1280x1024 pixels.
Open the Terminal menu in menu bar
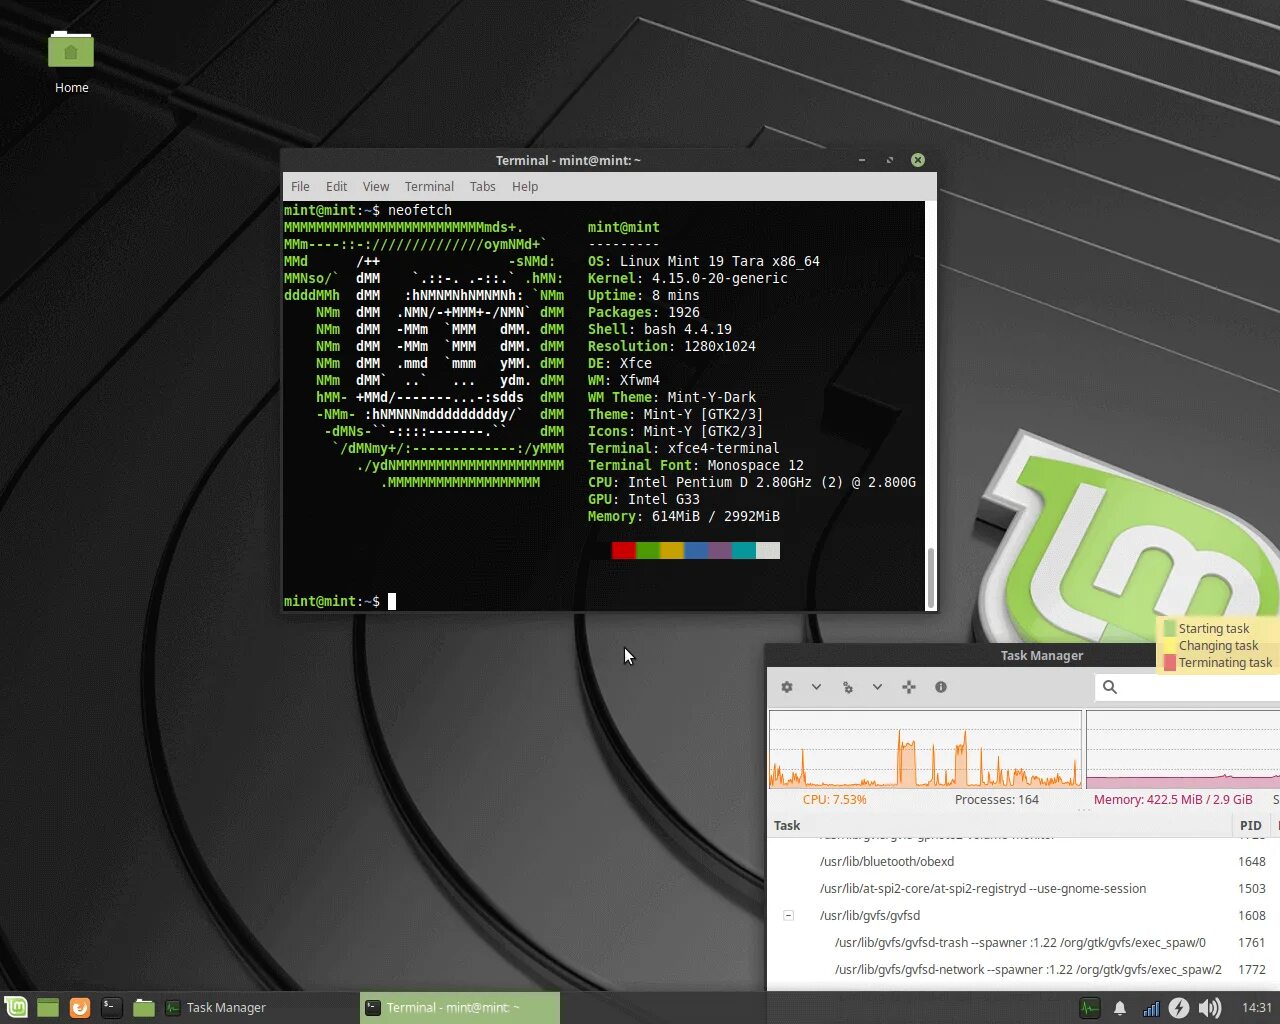(429, 186)
